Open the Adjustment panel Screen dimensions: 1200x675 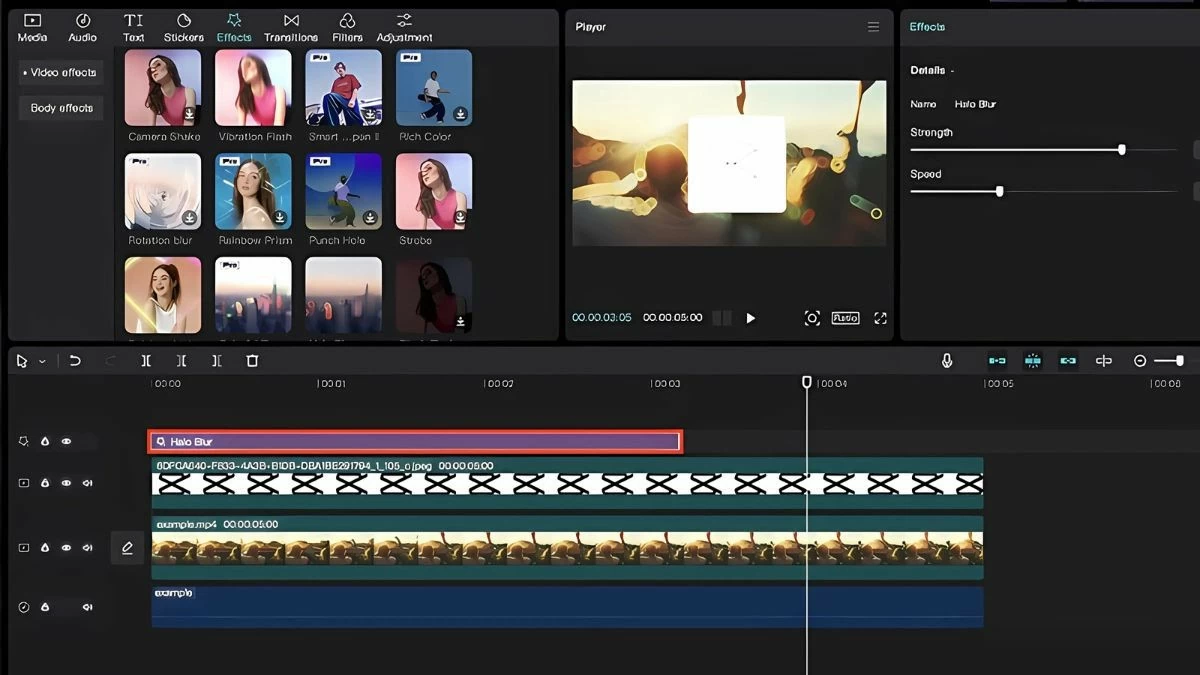pos(404,25)
